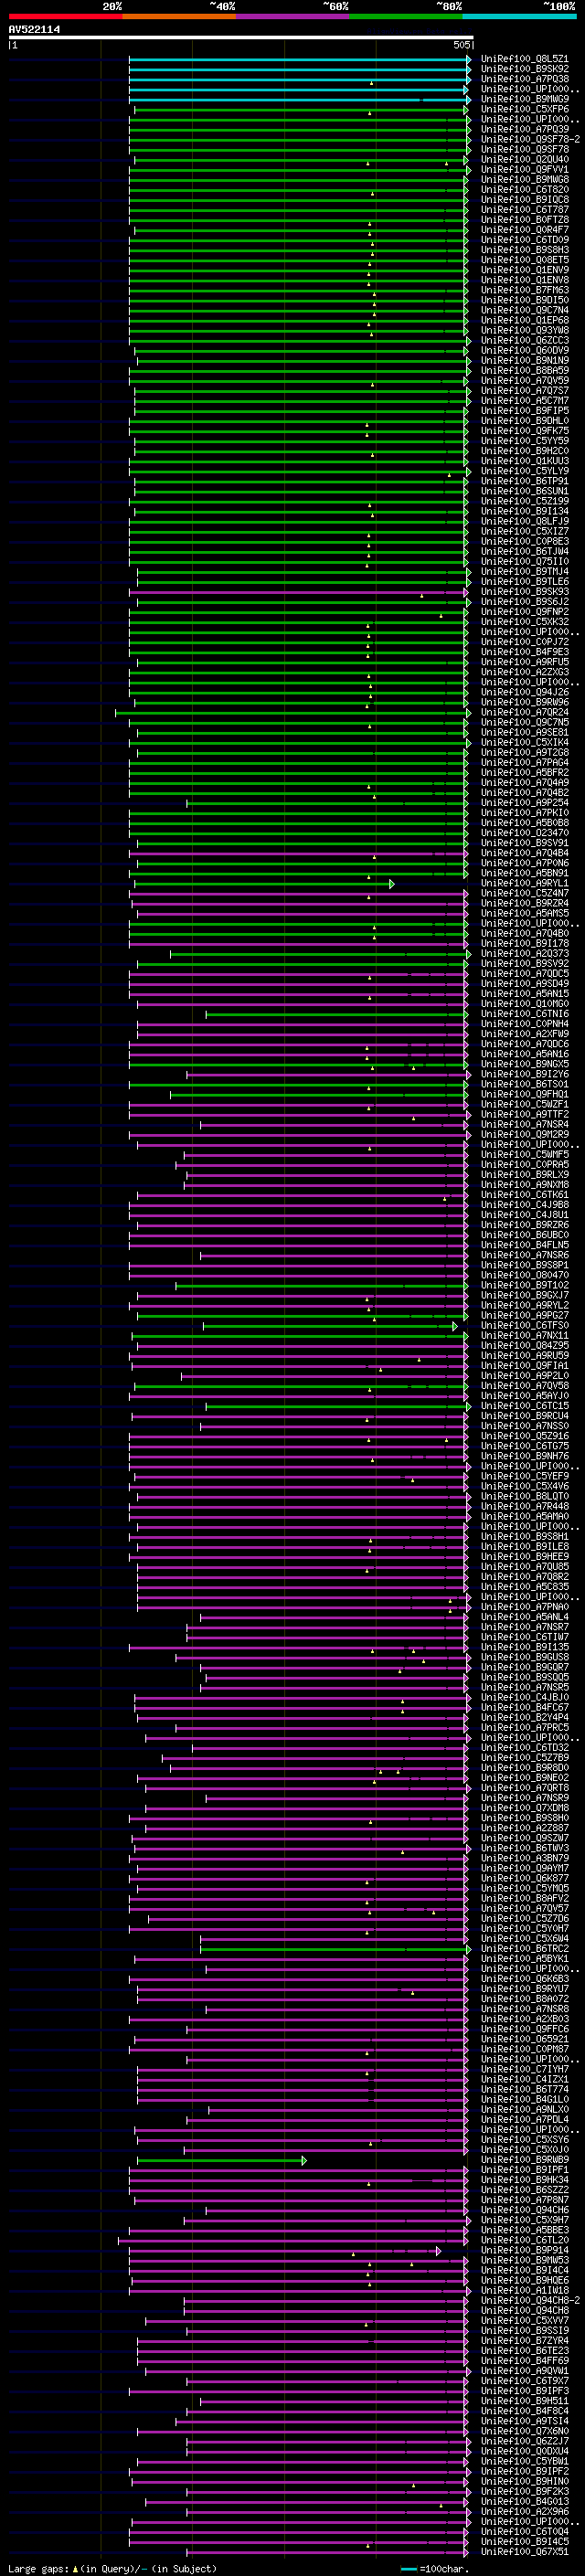Select hit label UniRef100_B9RWB9

coord(525,2160)
